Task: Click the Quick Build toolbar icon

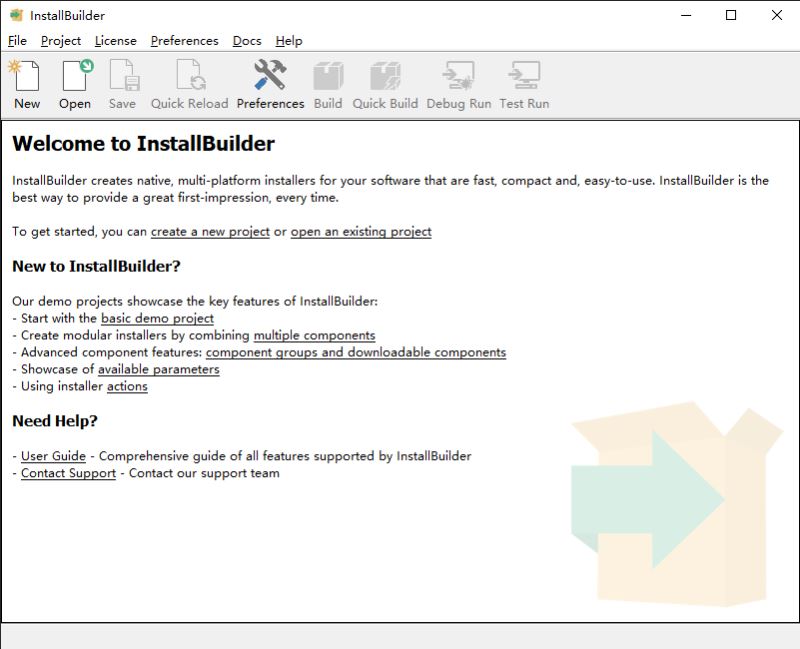Action: [x=385, y=76]
